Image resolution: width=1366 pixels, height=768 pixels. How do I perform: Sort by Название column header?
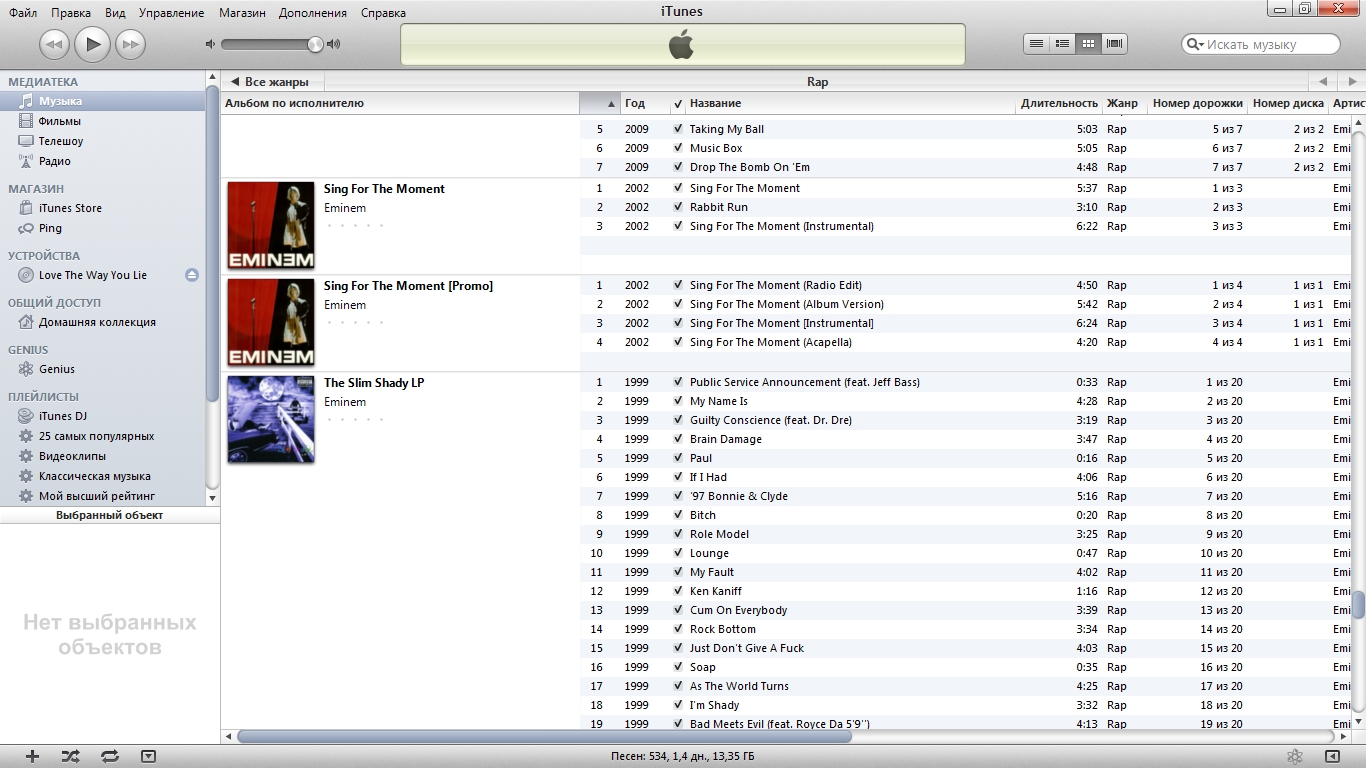coord(850,103)
